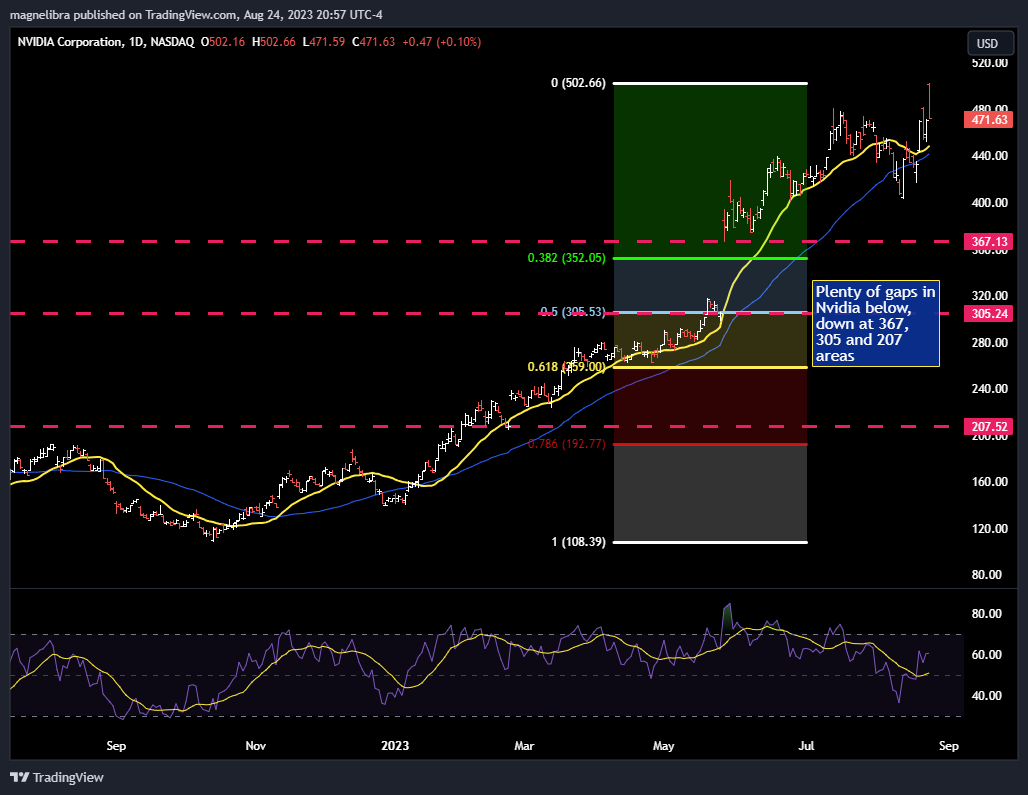Image resolution: width=1028 pixels, height=795 pixels.
Task: Select the 367.13 price level label
Action: click(989, 242)
